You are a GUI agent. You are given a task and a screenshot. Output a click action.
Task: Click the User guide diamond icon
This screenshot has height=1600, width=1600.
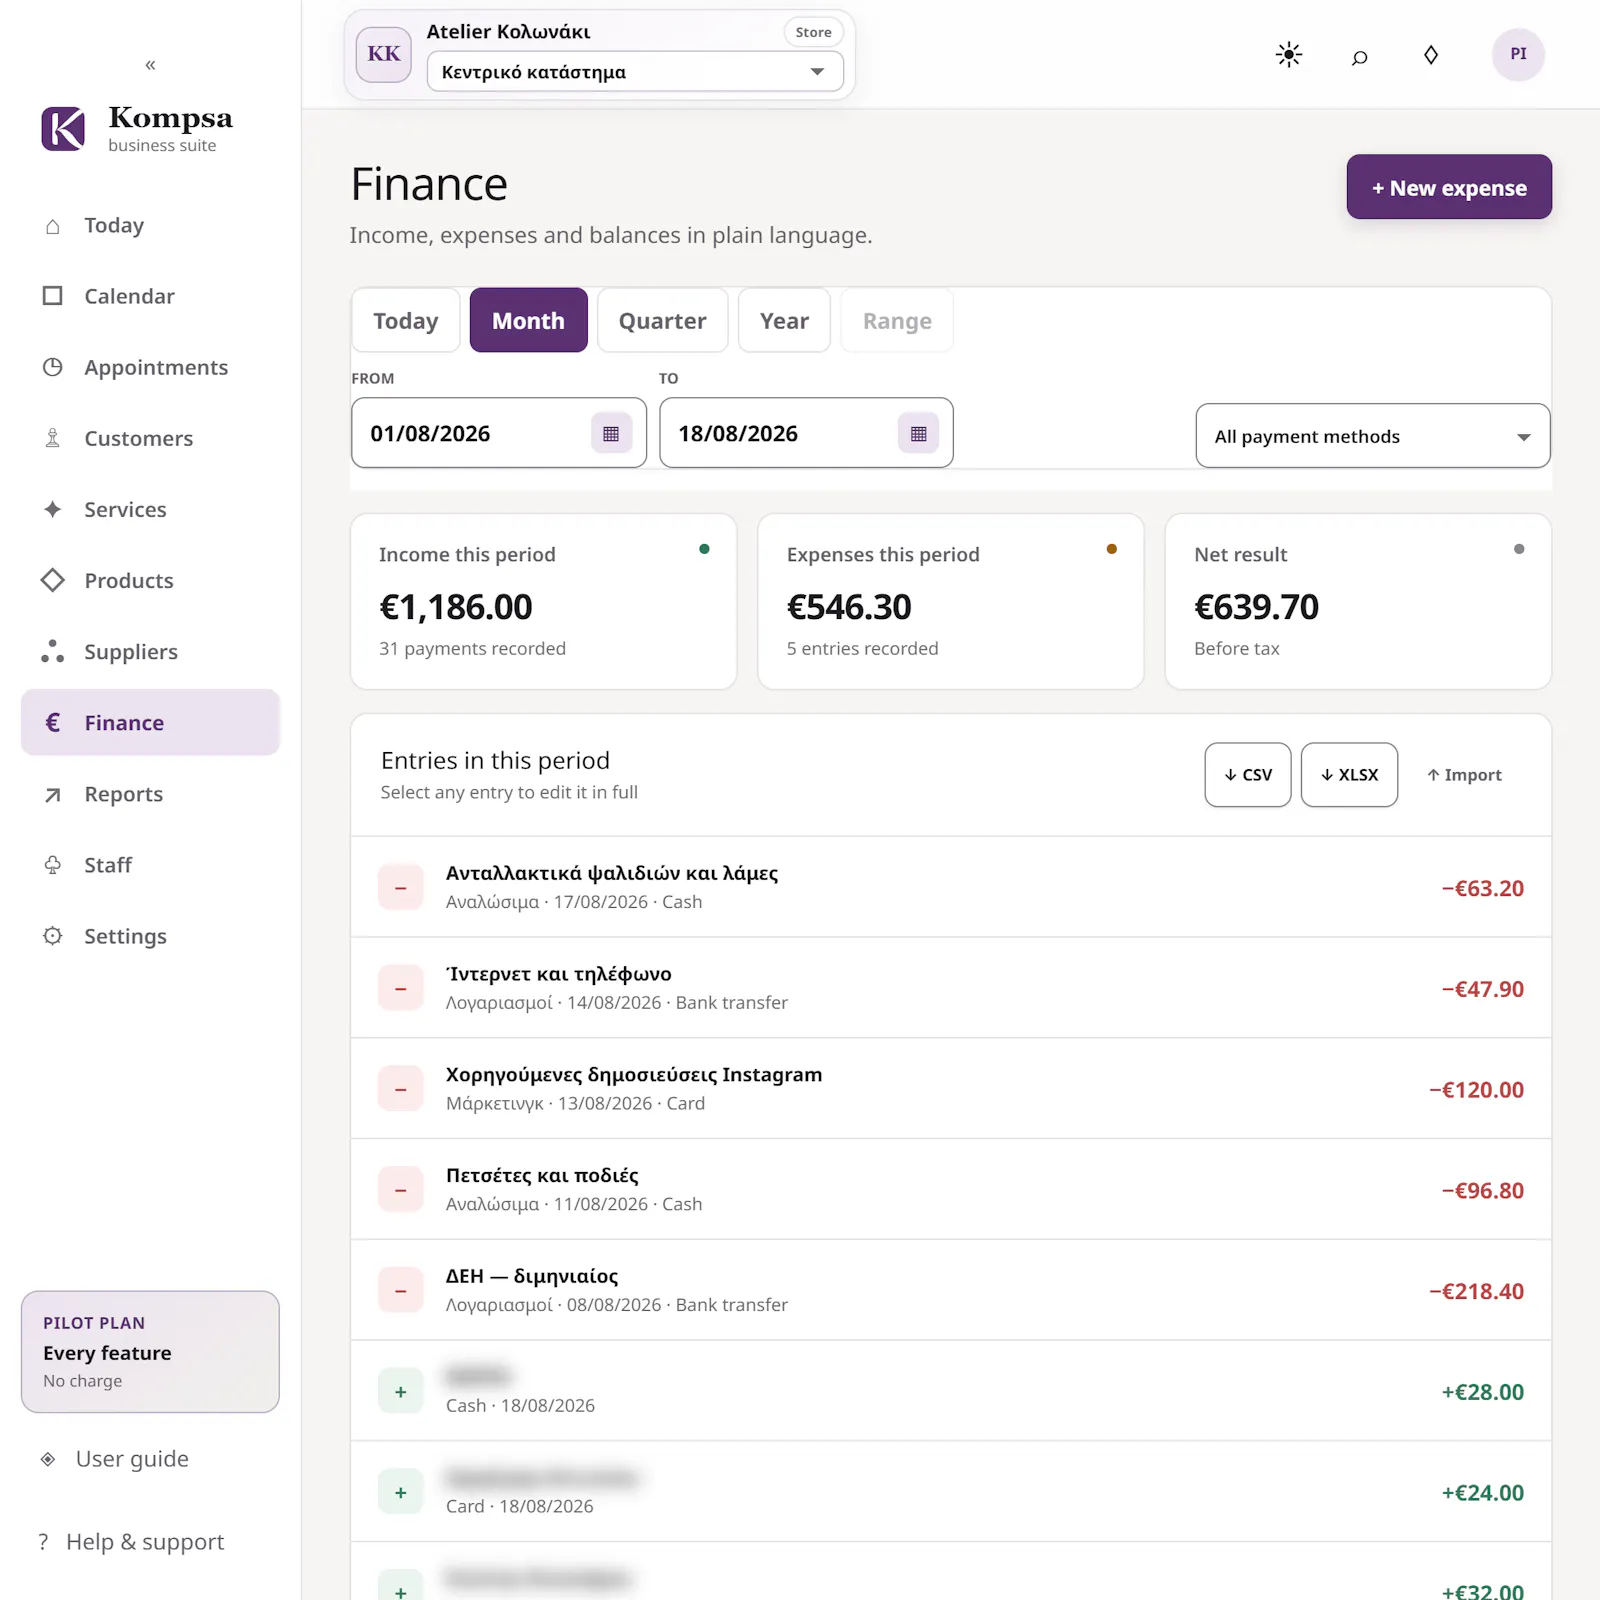(x=48, y=1459)
